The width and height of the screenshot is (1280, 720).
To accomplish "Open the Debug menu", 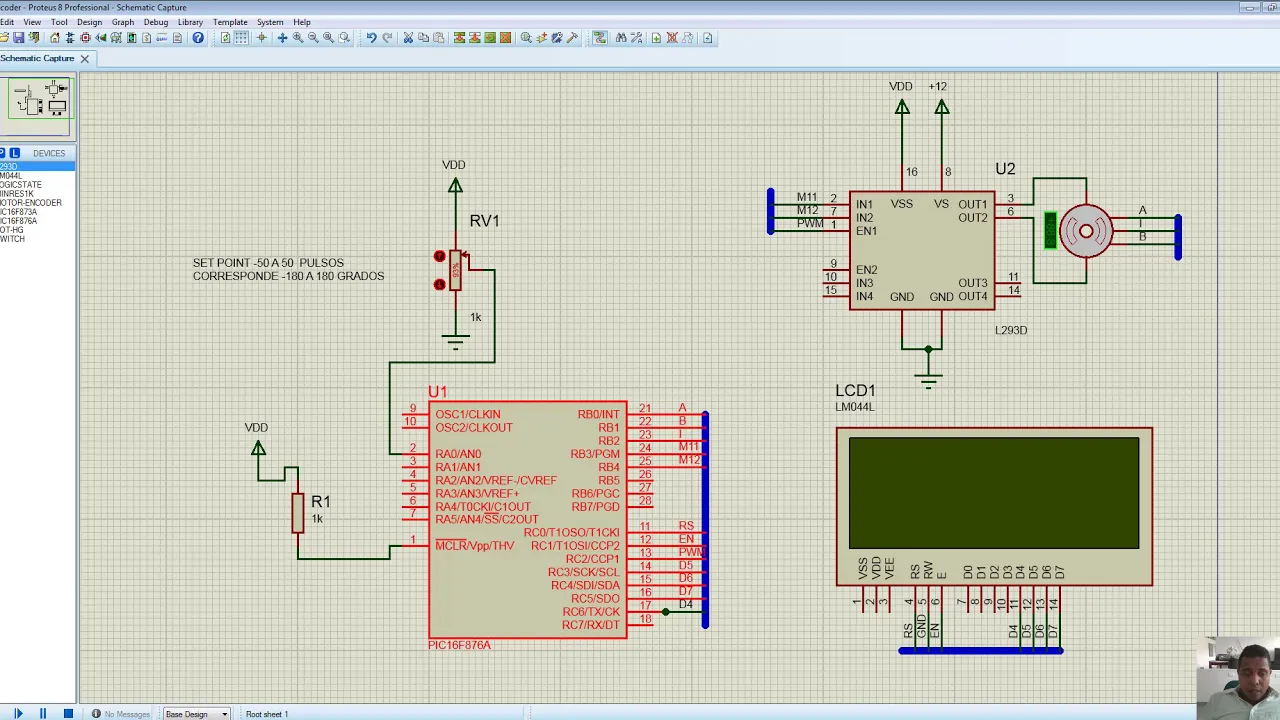I will click(x=156, y=22).
